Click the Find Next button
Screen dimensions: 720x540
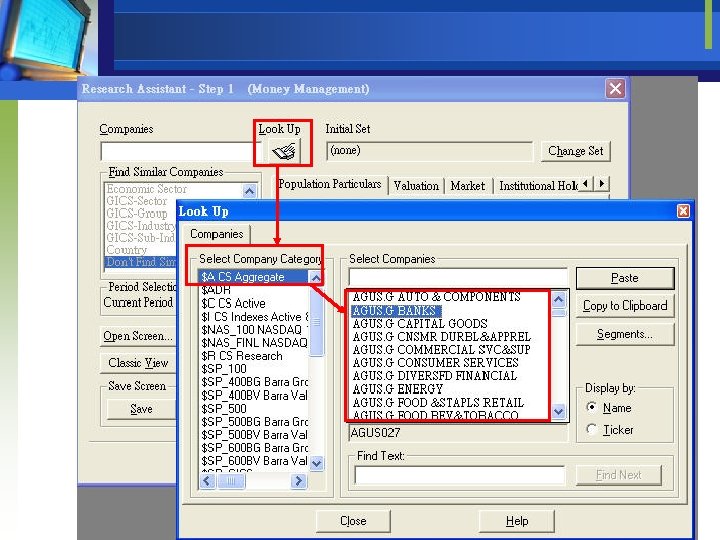(619, 475)
